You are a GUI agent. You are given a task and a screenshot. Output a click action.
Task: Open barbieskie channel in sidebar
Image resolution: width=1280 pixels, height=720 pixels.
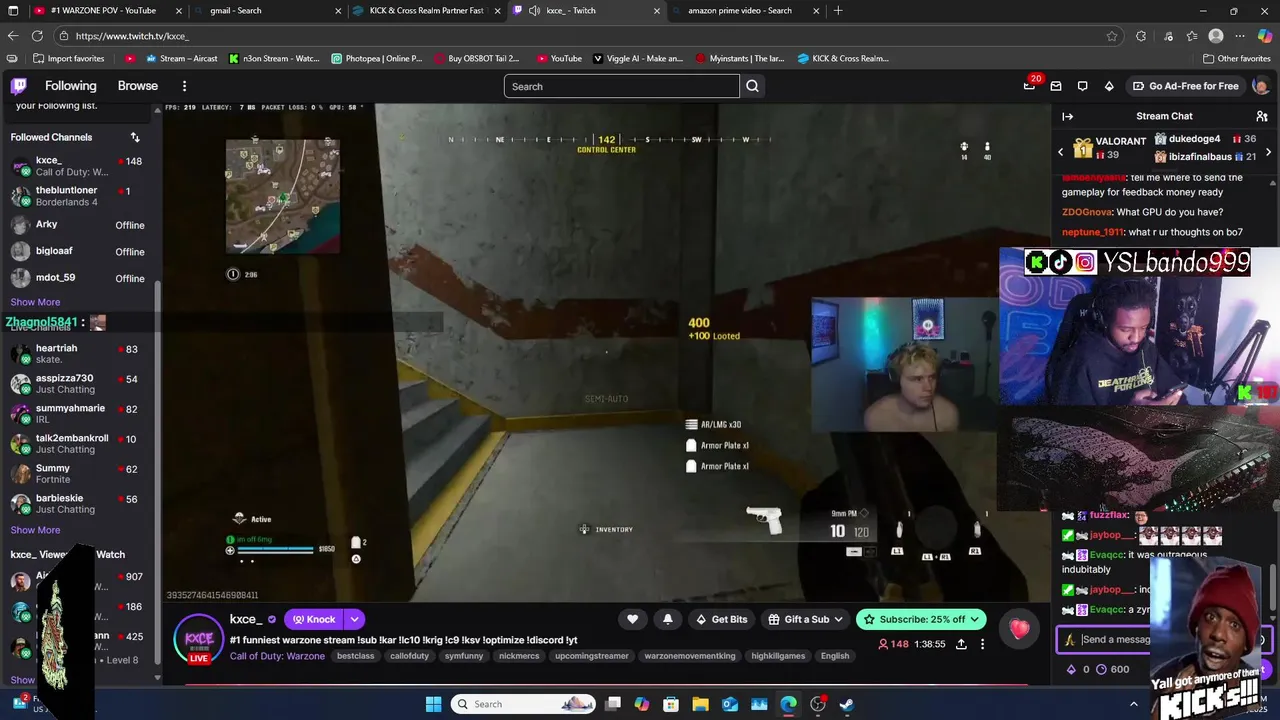click(x=78, y=504)
